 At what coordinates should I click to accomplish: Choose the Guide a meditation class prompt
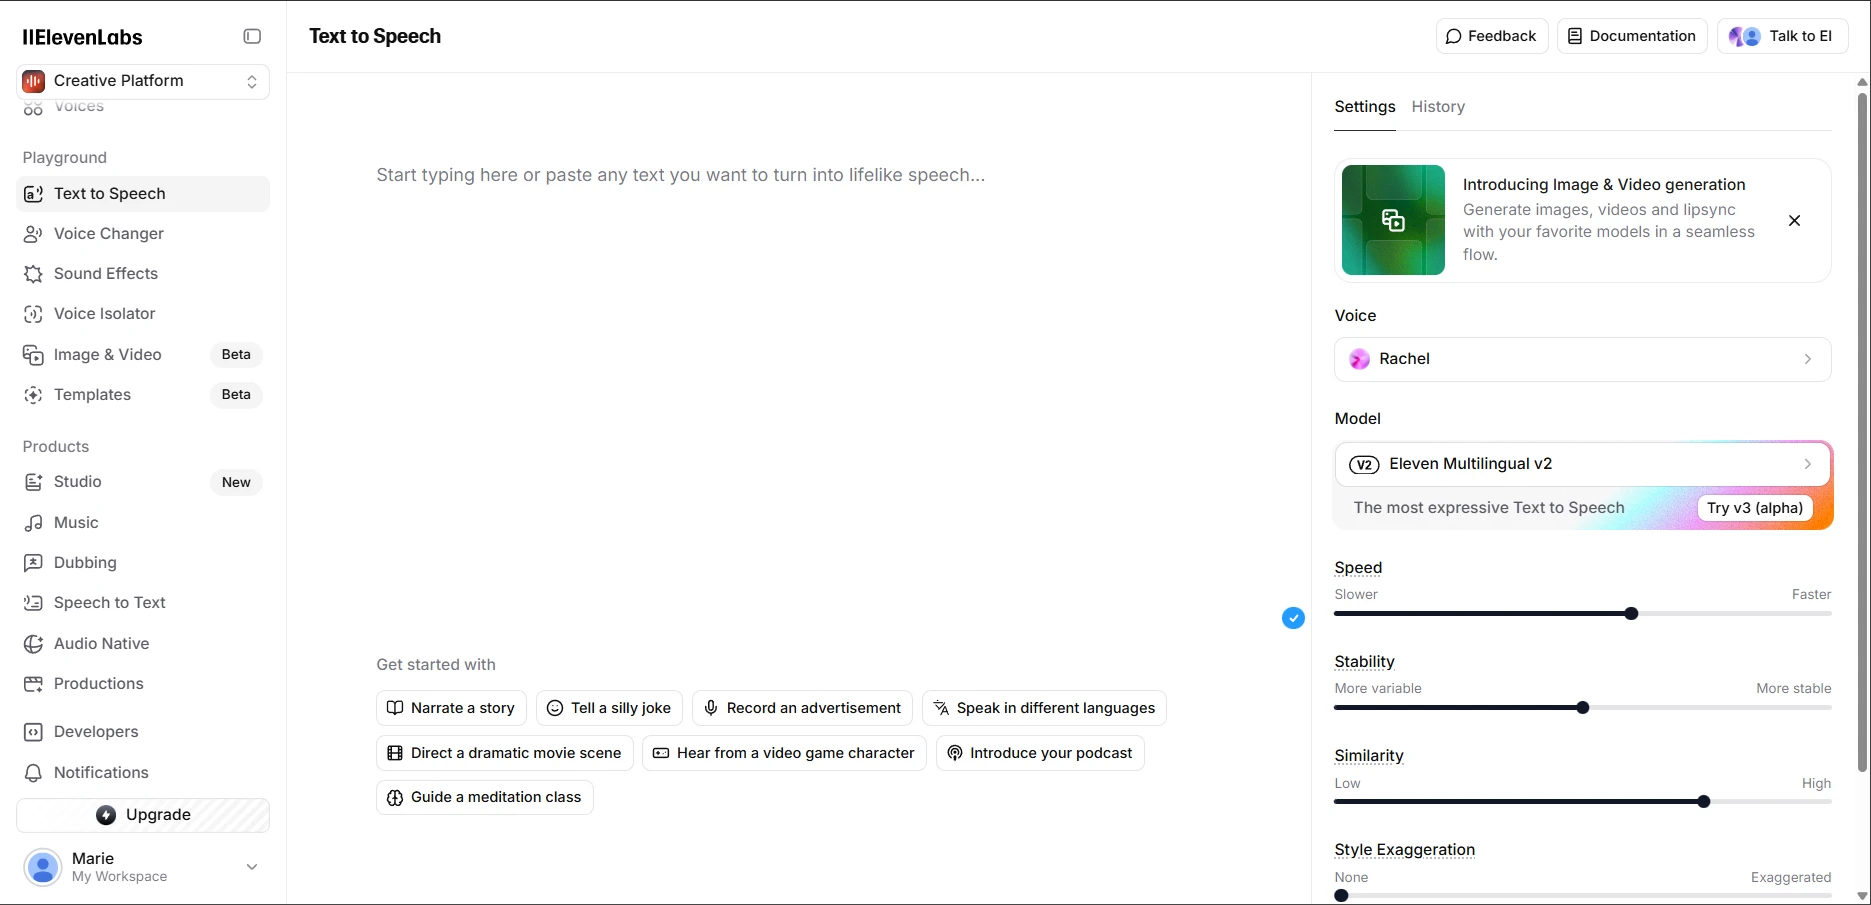pos(485,797)
